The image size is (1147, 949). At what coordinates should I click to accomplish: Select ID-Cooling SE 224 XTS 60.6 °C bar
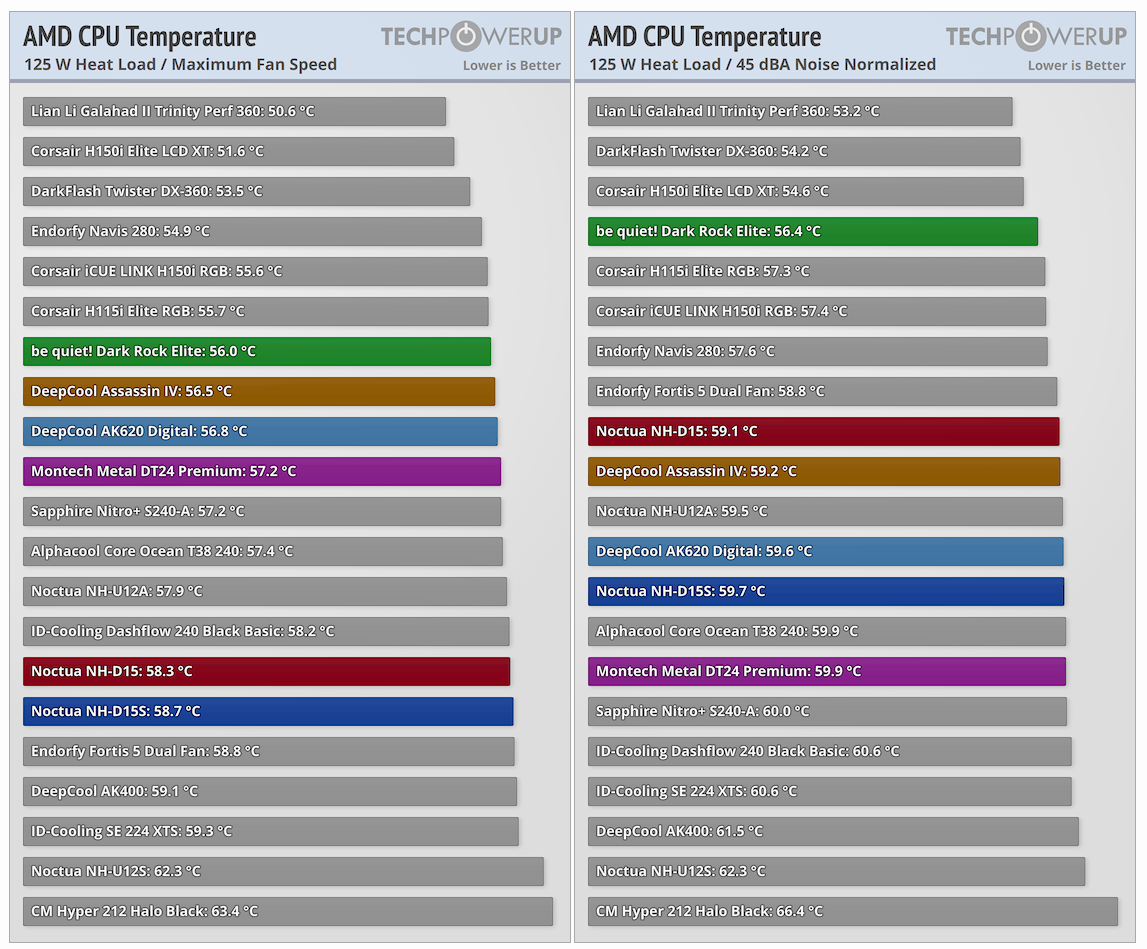tap(830, 792)
